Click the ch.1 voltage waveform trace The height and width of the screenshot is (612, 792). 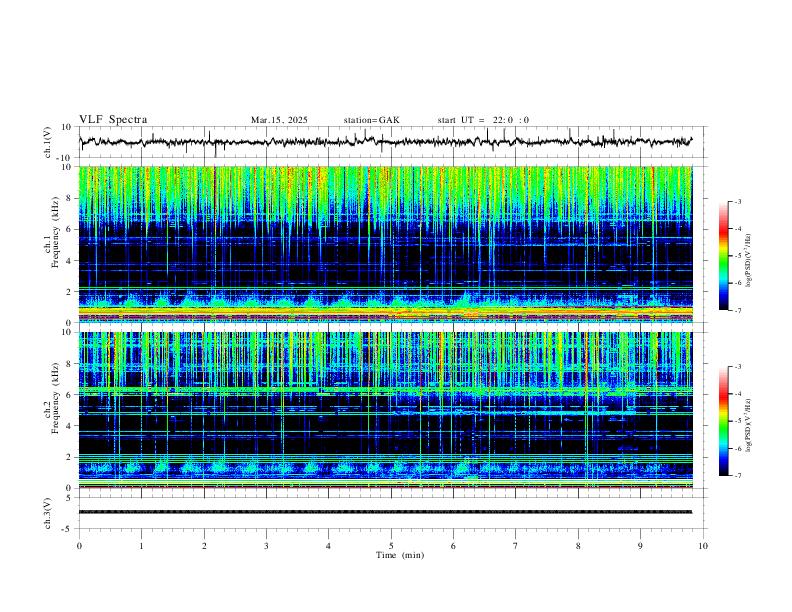click(385, 142)
